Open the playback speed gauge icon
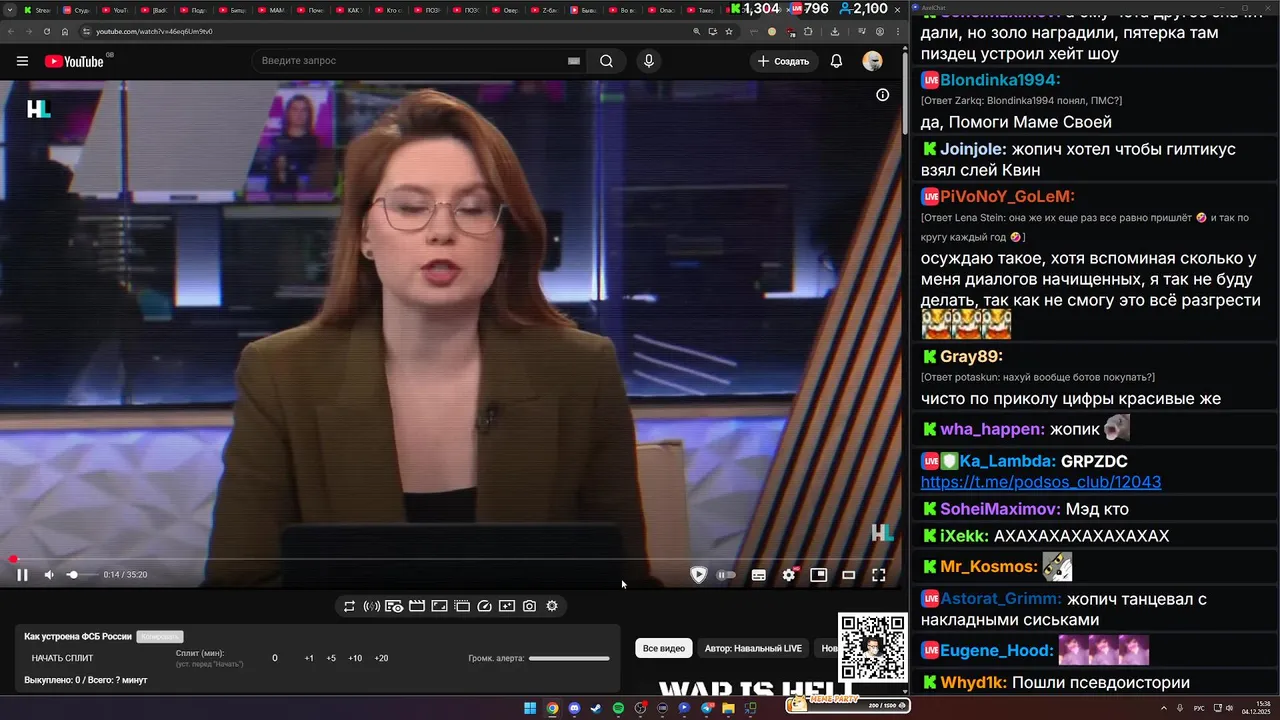The image size is (1280, 720). [485, 606]
